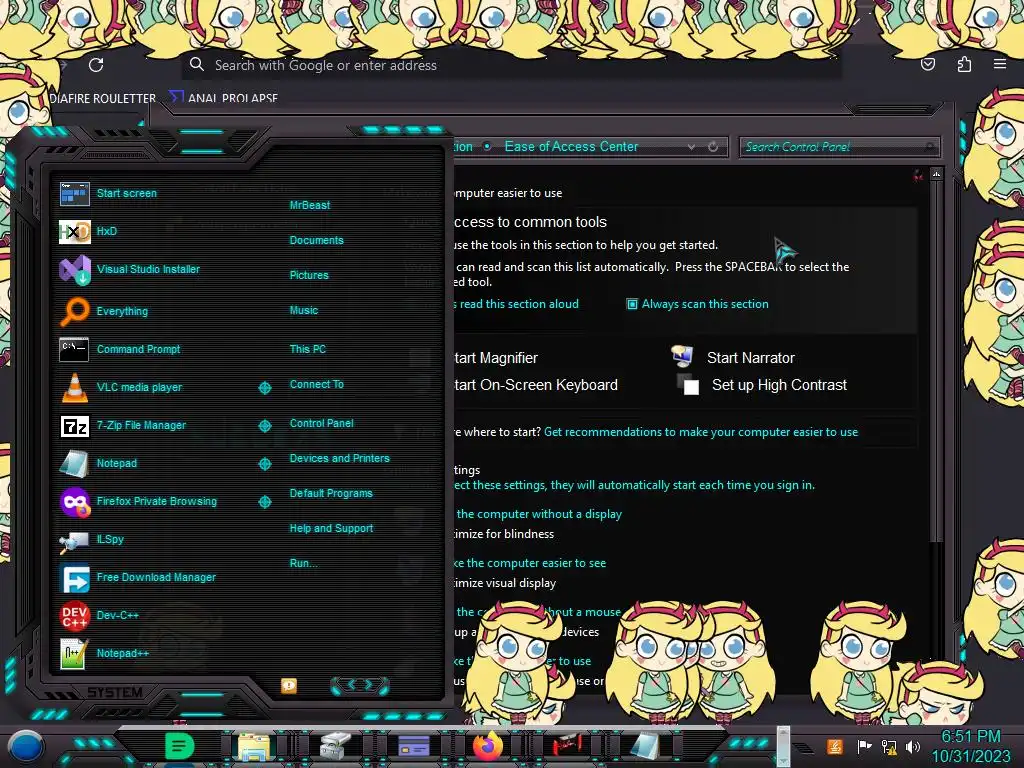Open Default Programs entry
This screenshot has height=768, width=1024.
pos(330,494)
